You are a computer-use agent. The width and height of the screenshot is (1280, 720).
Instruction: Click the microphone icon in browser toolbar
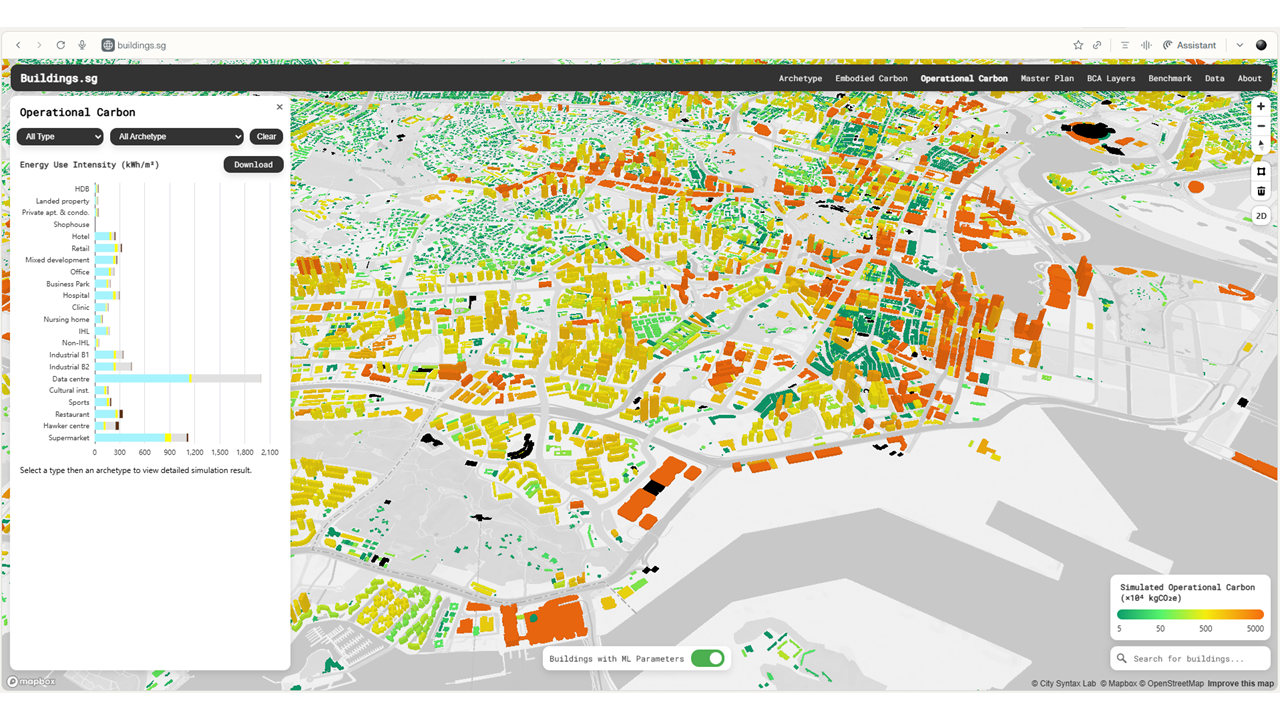(82, 45)
